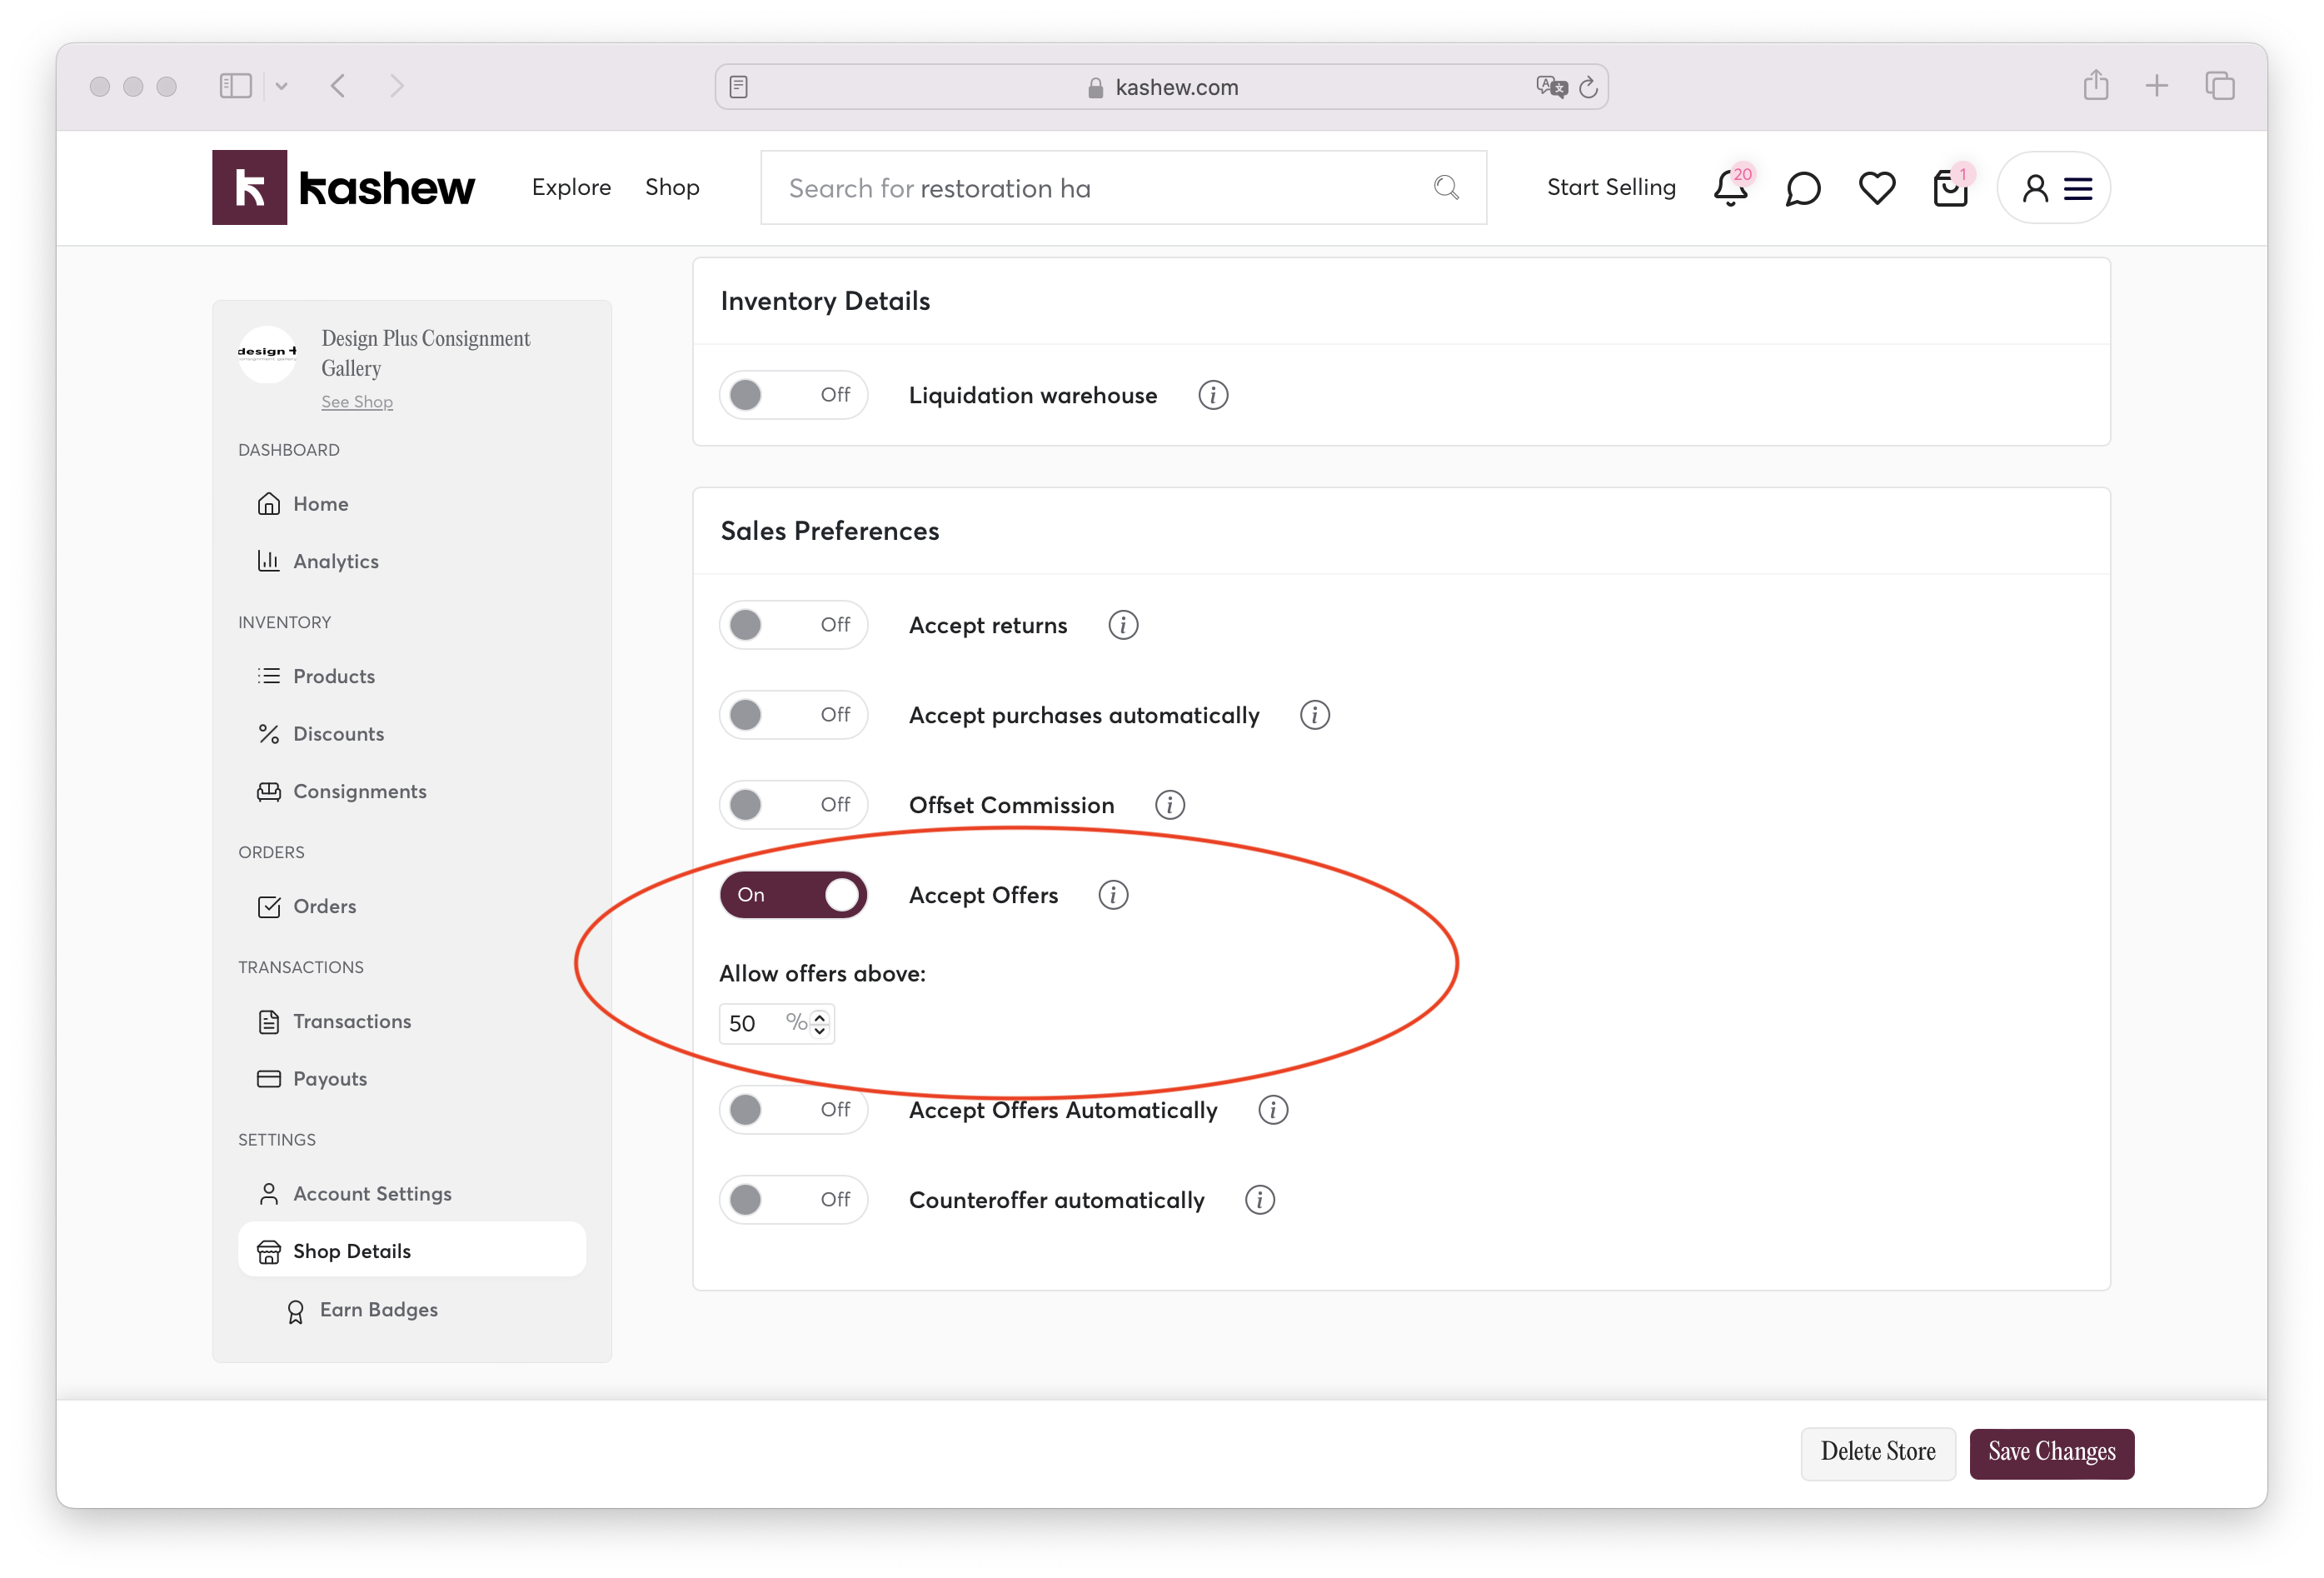The height and width of the screenshot is (1578, 2324).
Task: Turn off the Accept Offers toggle
Action: pos(793,895)
